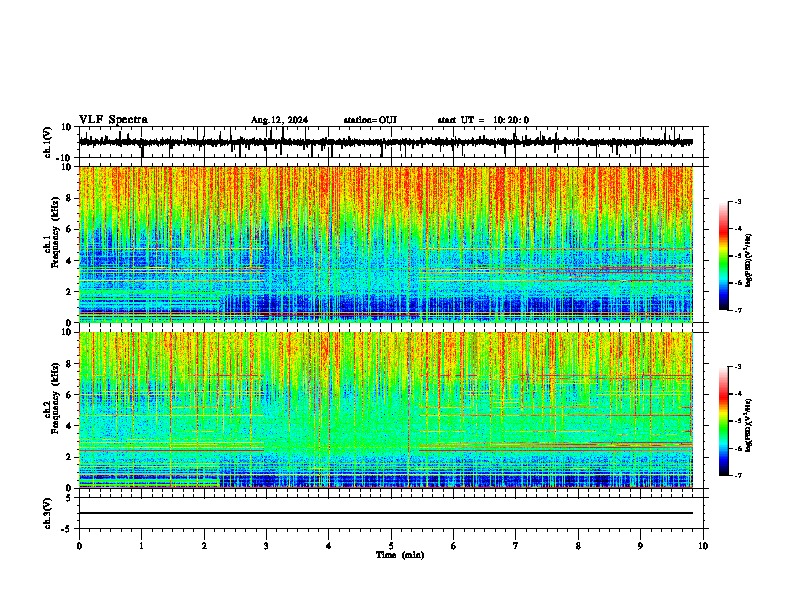Click time axis tick label '8'
Viewport: 792px width, 612px height.
[578, 546]
